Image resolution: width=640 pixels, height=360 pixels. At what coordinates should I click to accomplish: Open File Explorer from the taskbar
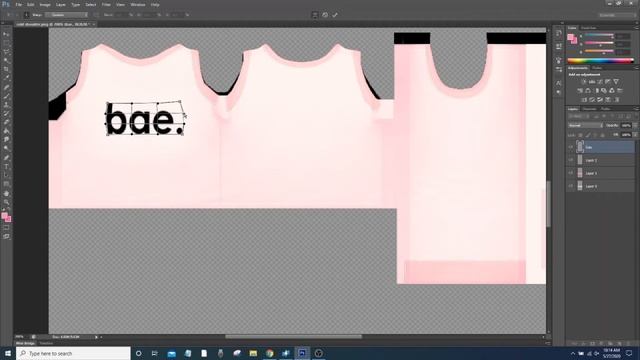pyautogui.click(x=253, y=353)
